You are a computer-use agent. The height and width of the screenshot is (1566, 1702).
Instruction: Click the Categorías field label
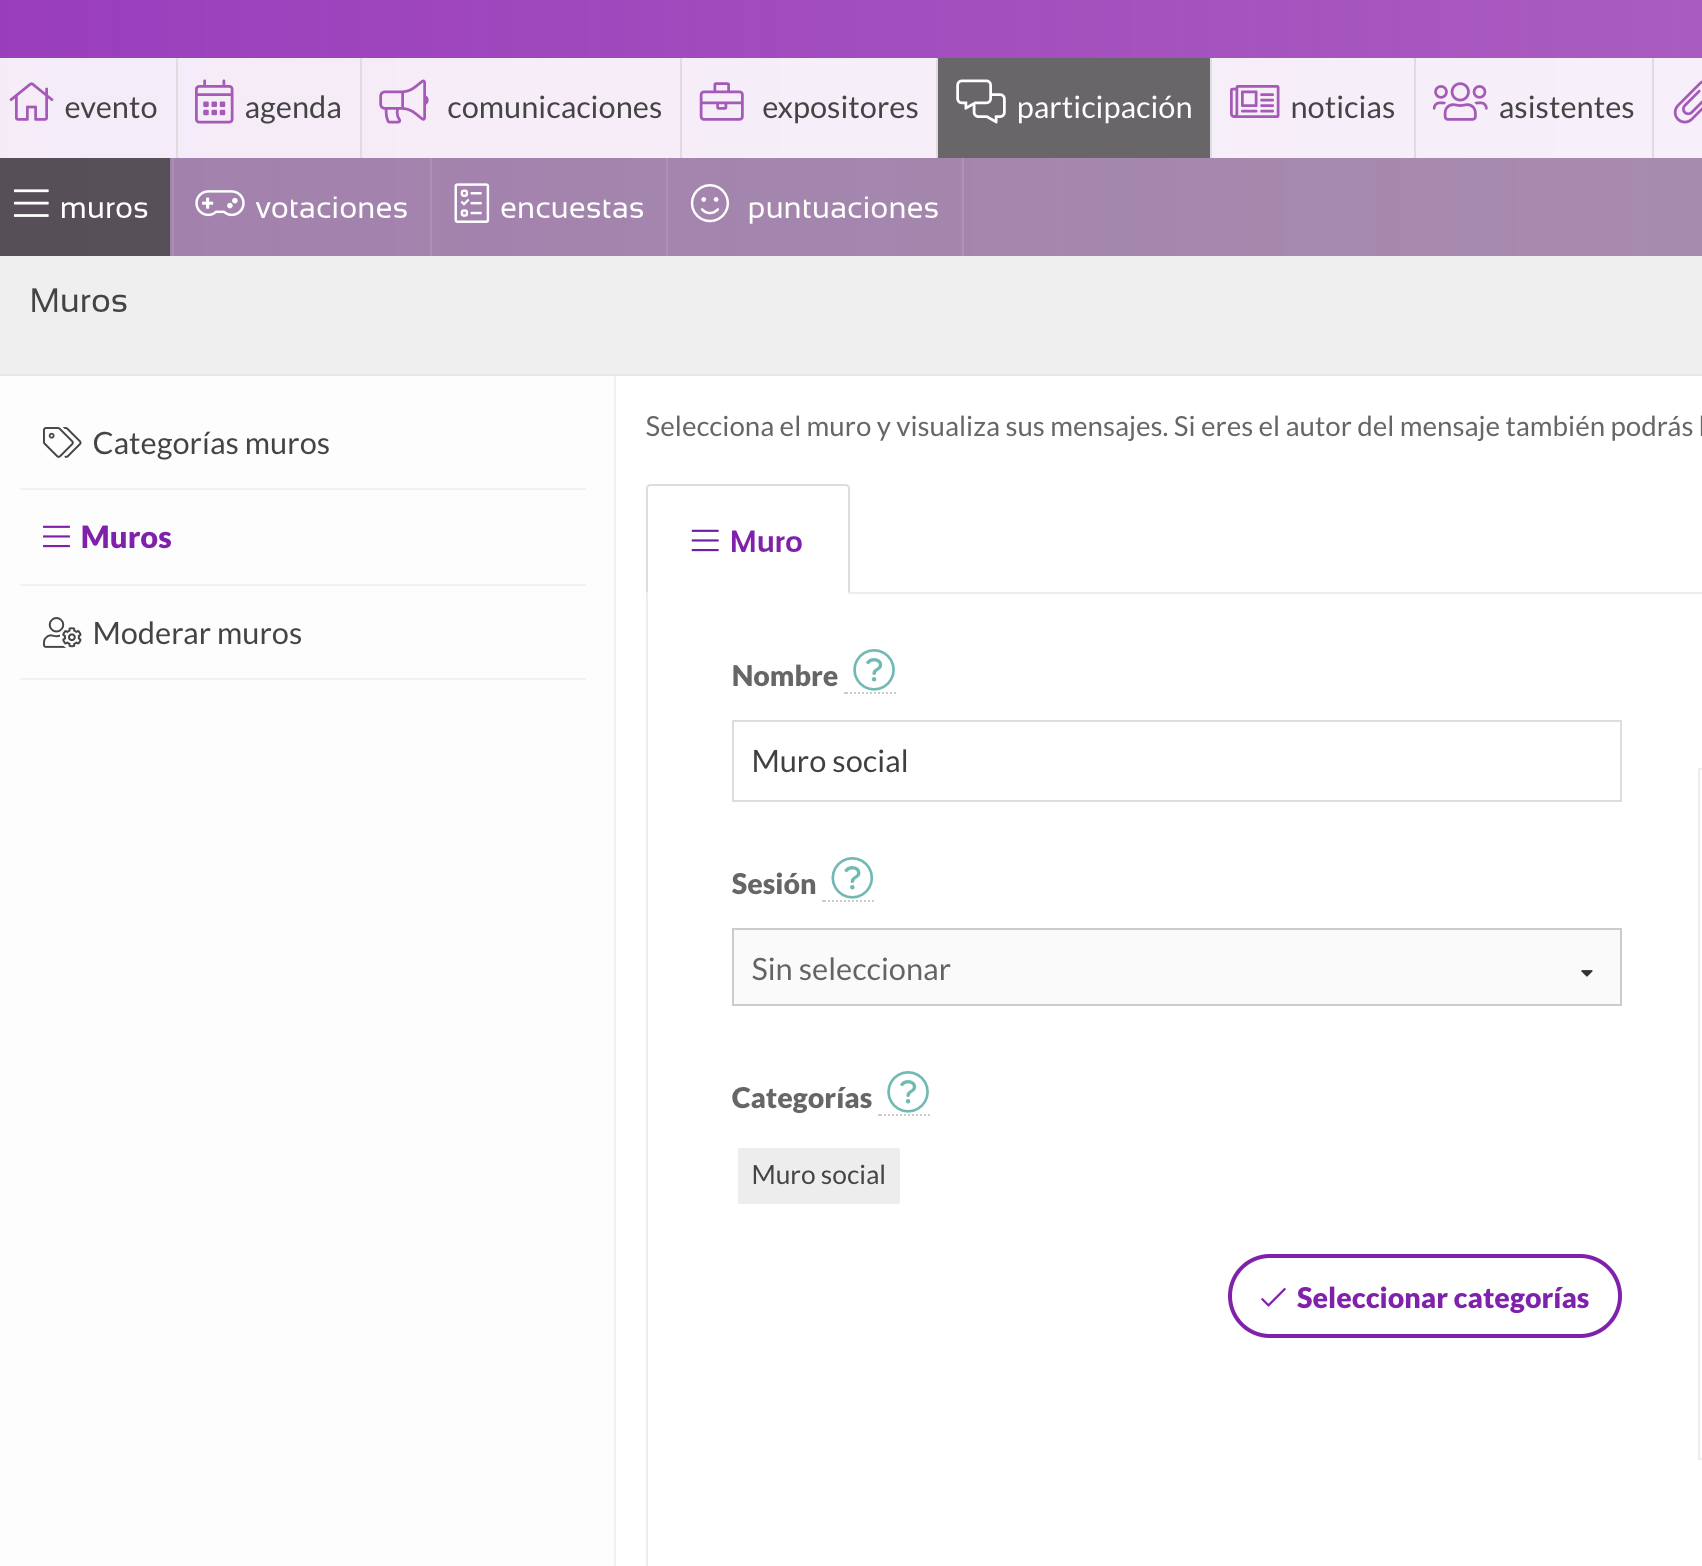[x=802, y=1098]
